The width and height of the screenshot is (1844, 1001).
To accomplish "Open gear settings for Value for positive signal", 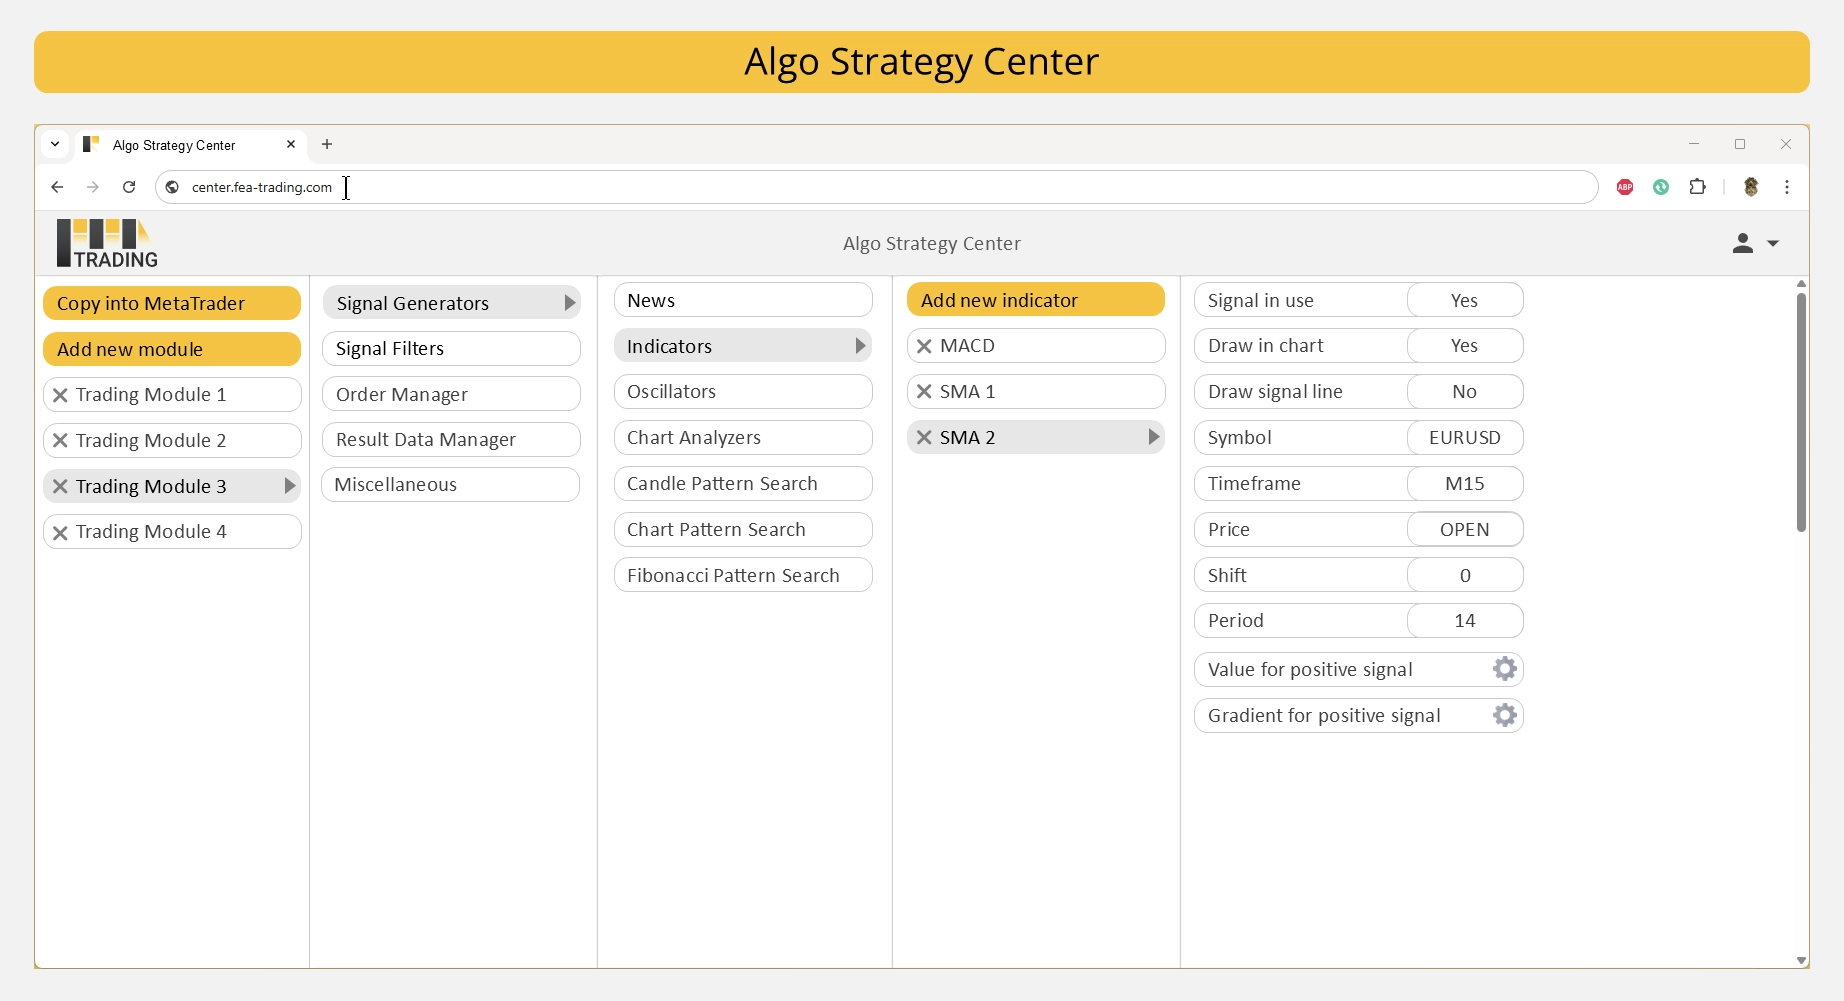I will pyautogui.click(x=1504, y=669).
